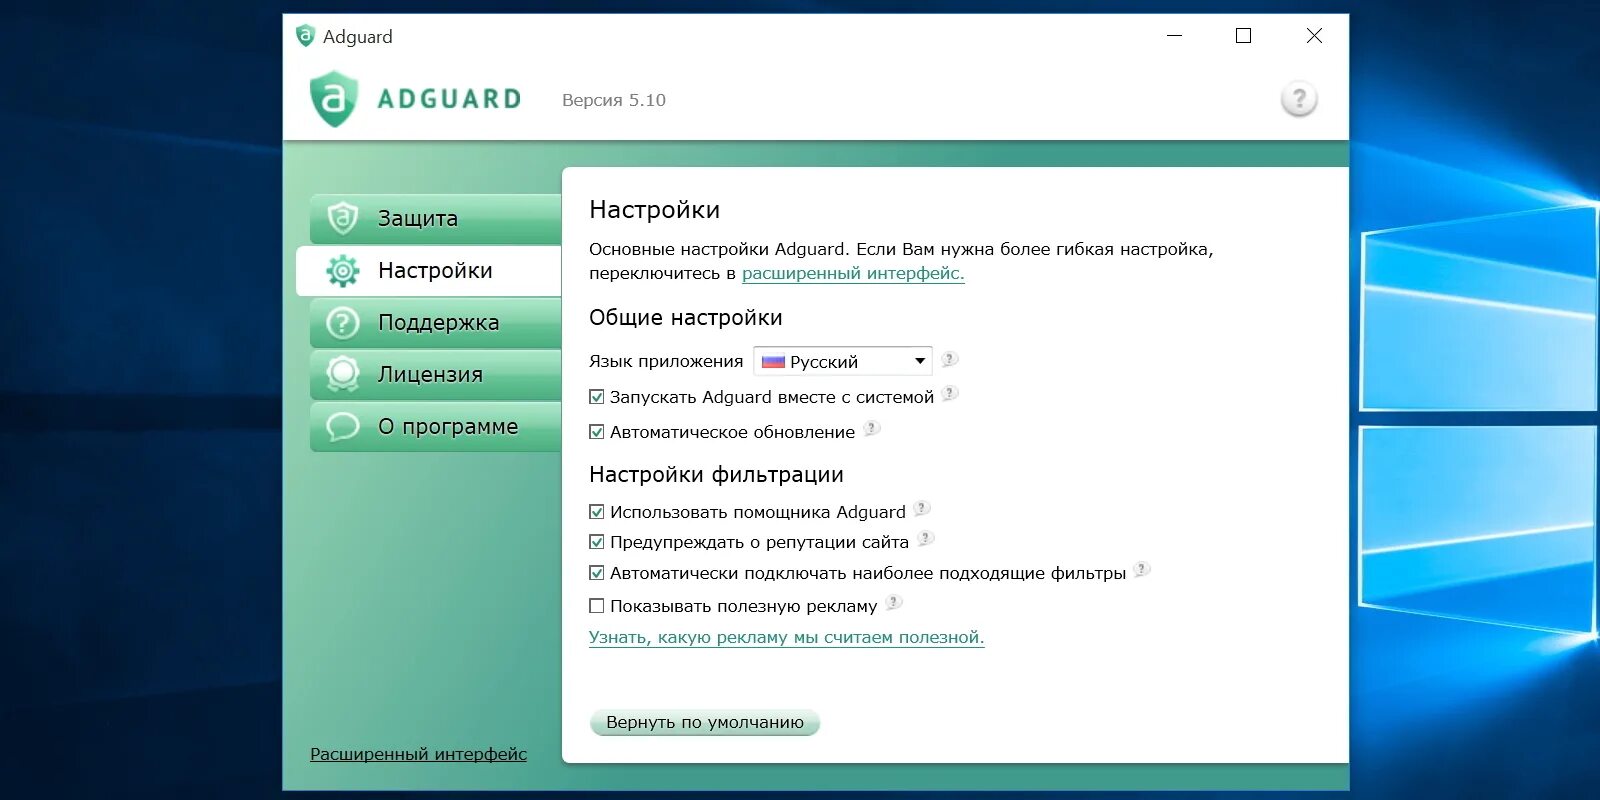Show hint for Предупреждать о репутации сайта
This screenshot has width=1600, height=800.
pos(926,538)
